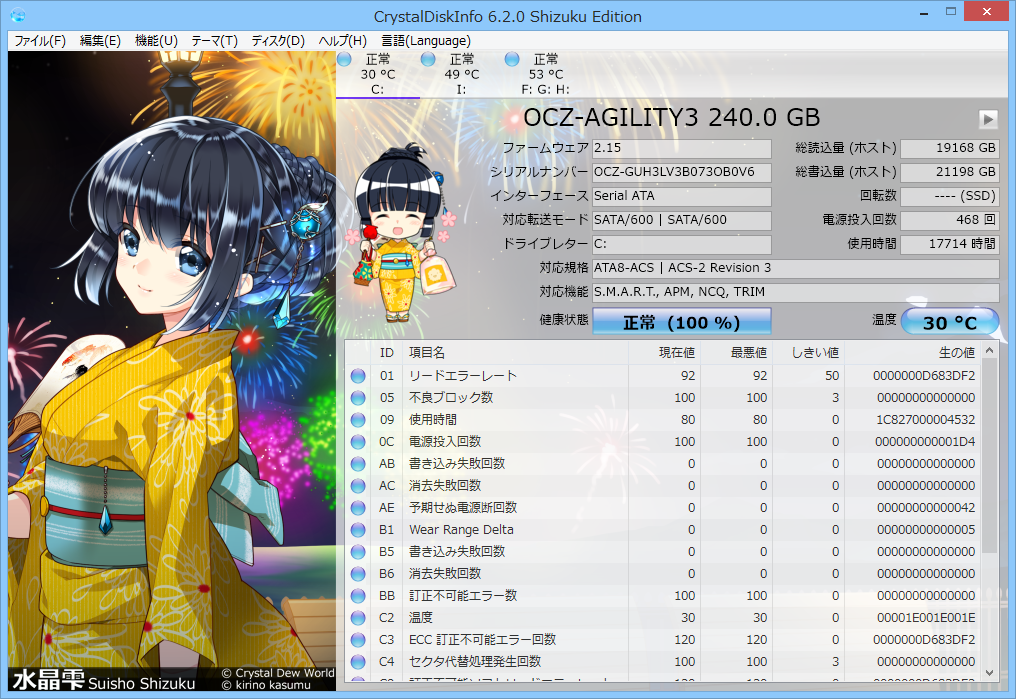1016x699 pixels.
Task: Click the chibi Shizuku character image
Action: click(404, 233)
